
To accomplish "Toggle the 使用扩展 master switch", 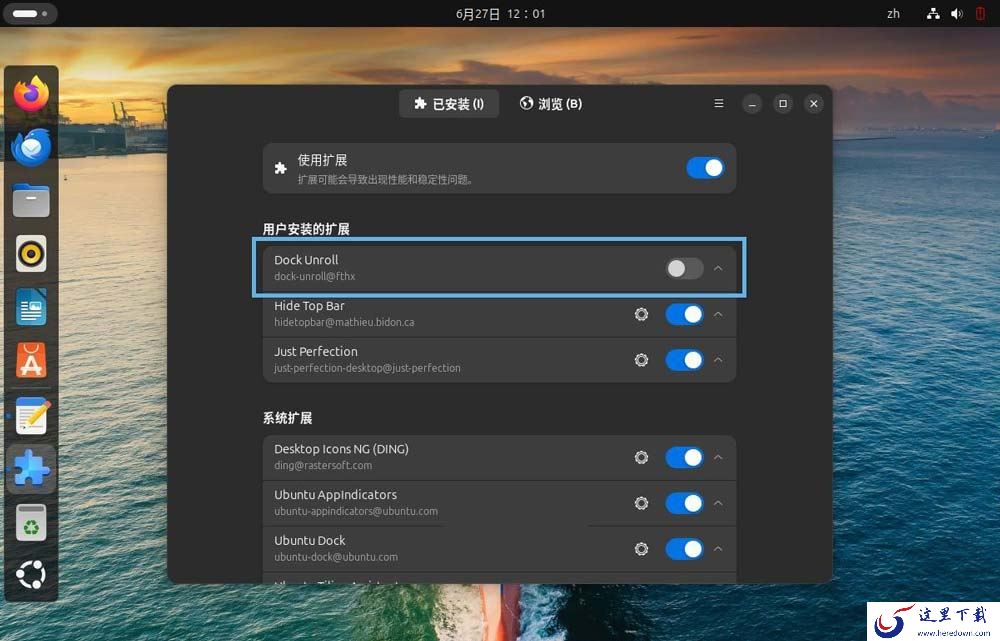I will coord(705,168).
